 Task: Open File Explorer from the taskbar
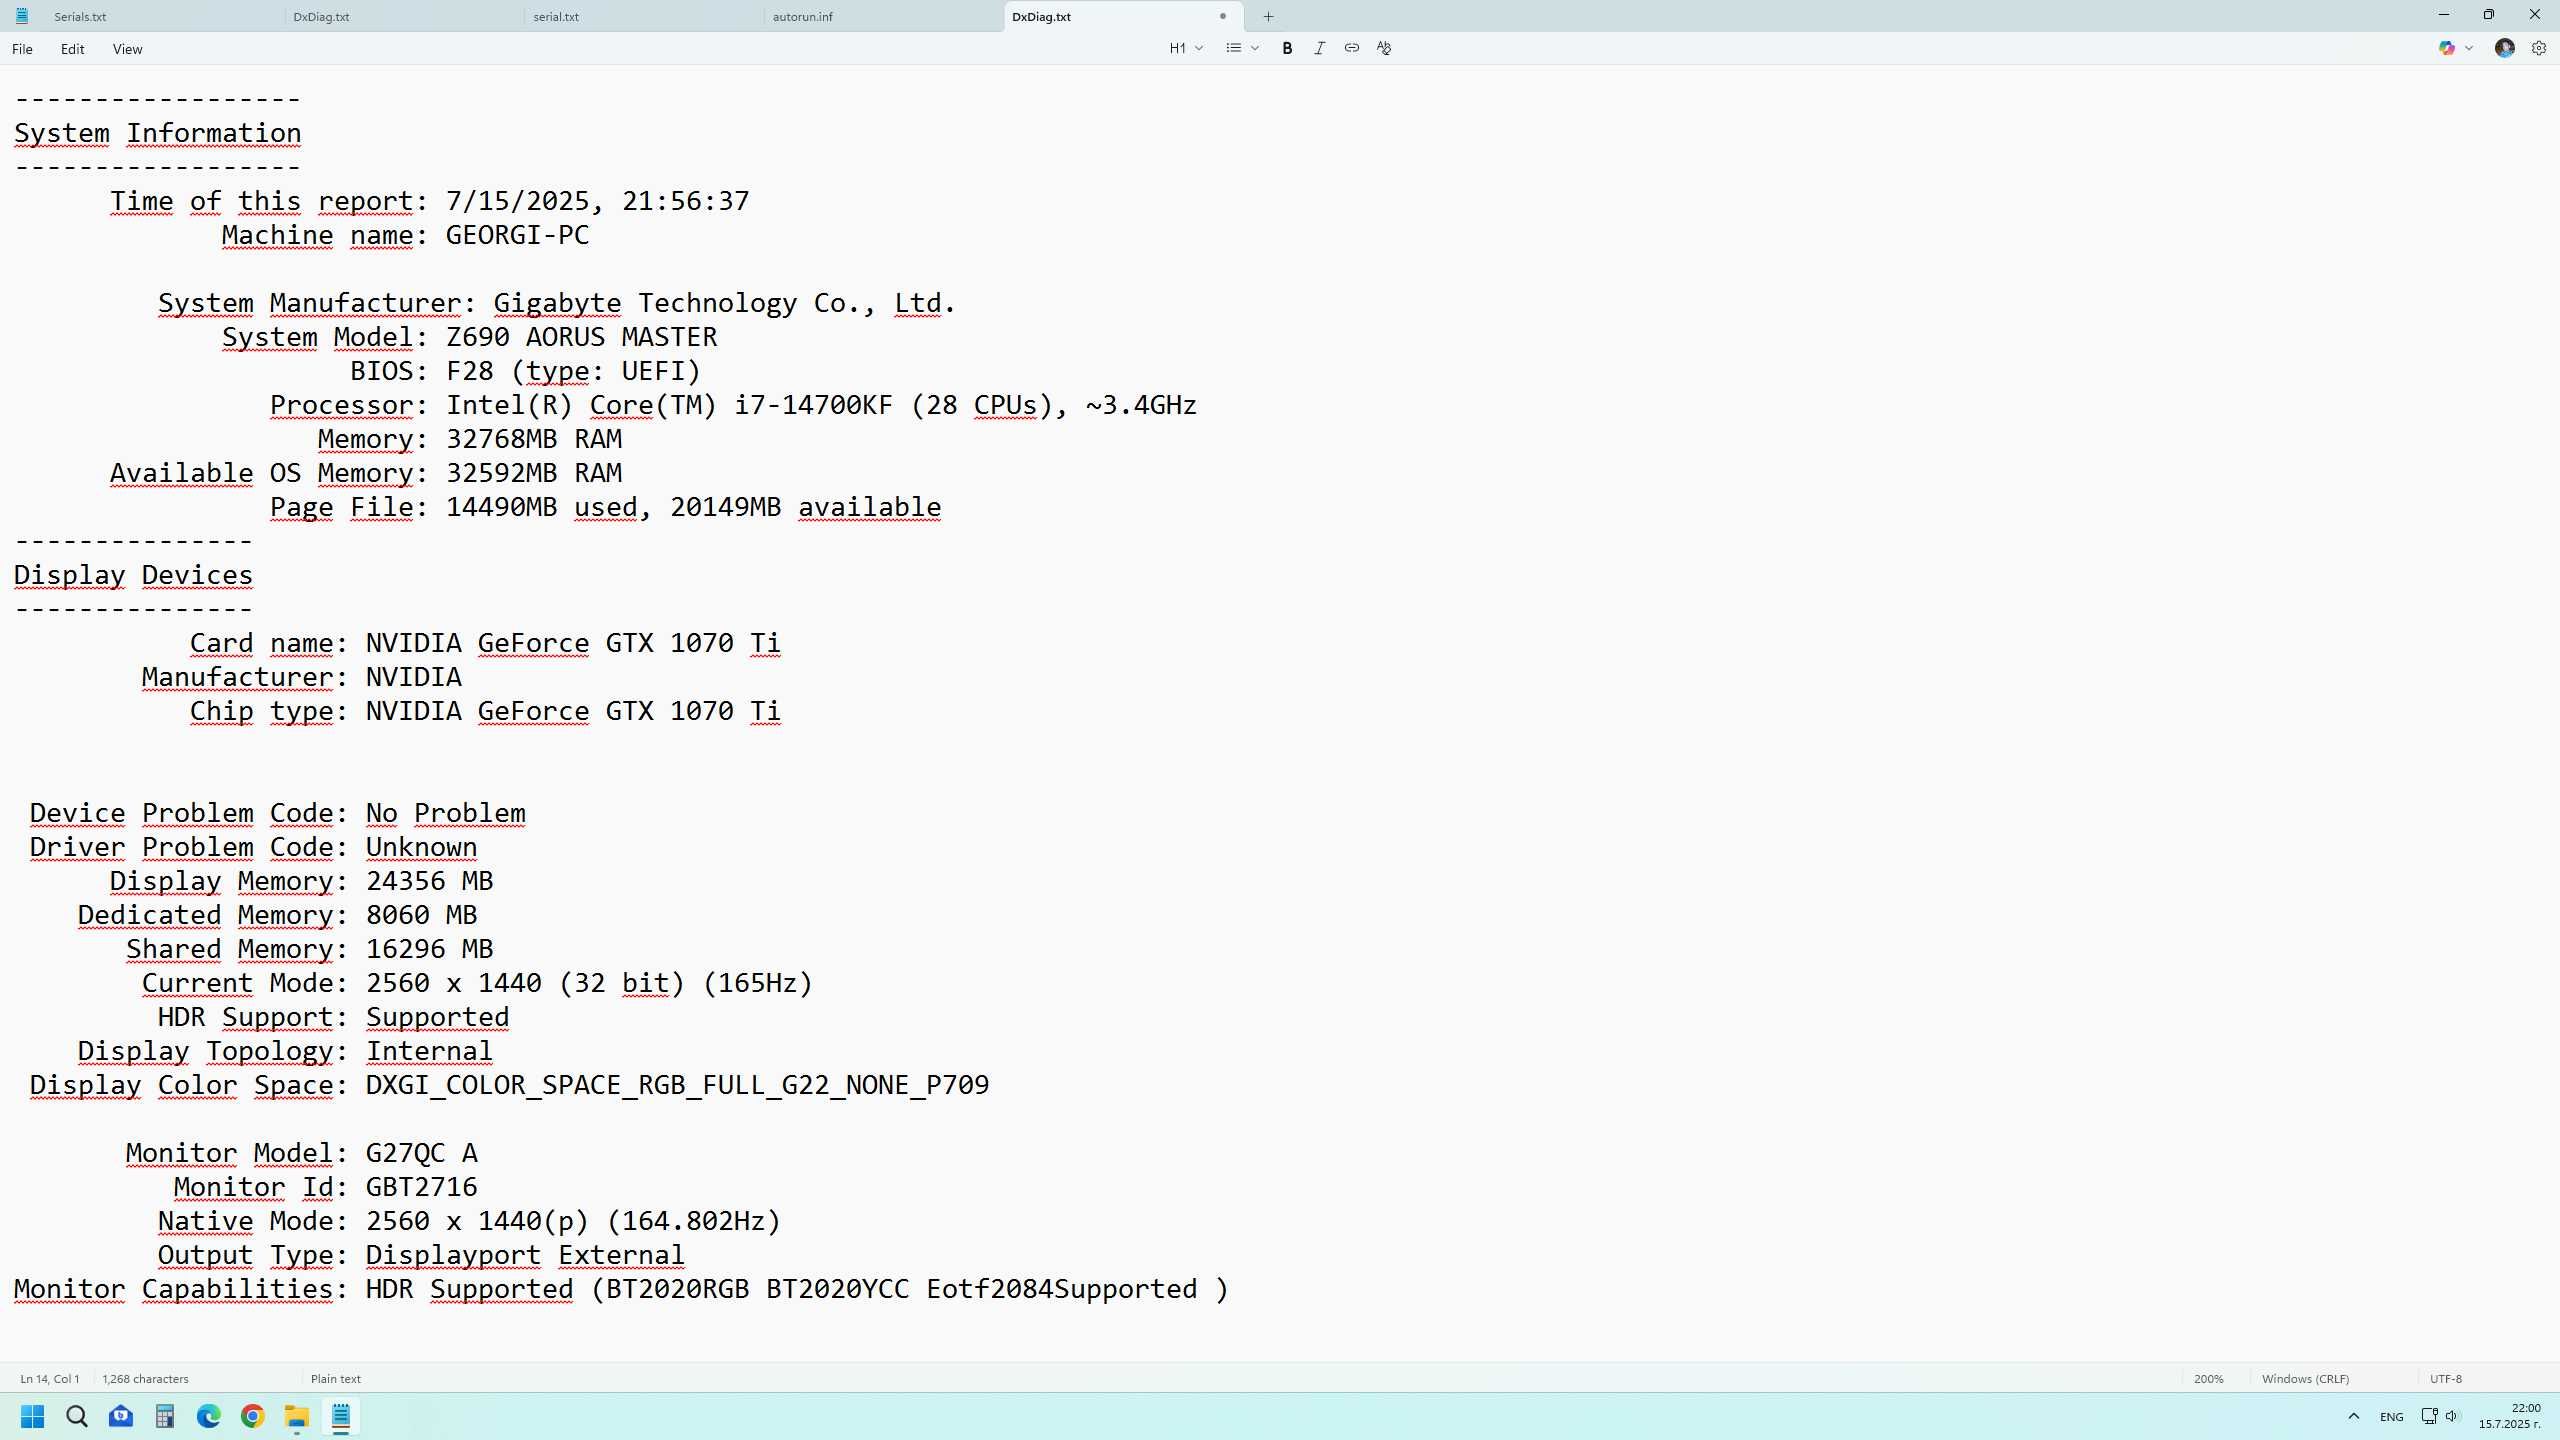coord(297,1416)
